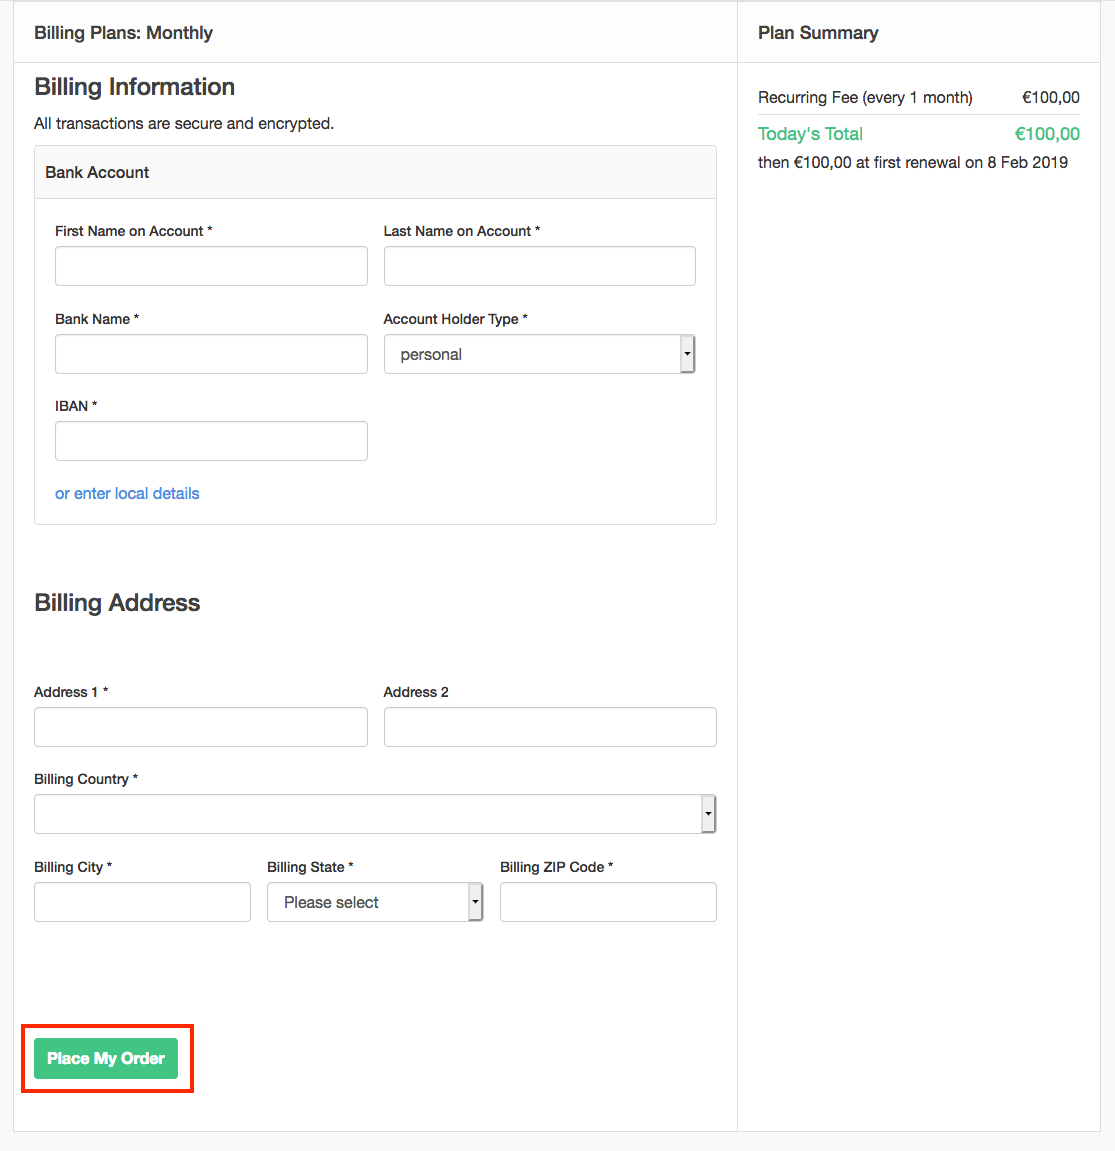Open the Billing State 'Please select' dropdown
Image resolution: width=1115 pixels, height=1151 pixels.
pos(375,902)
